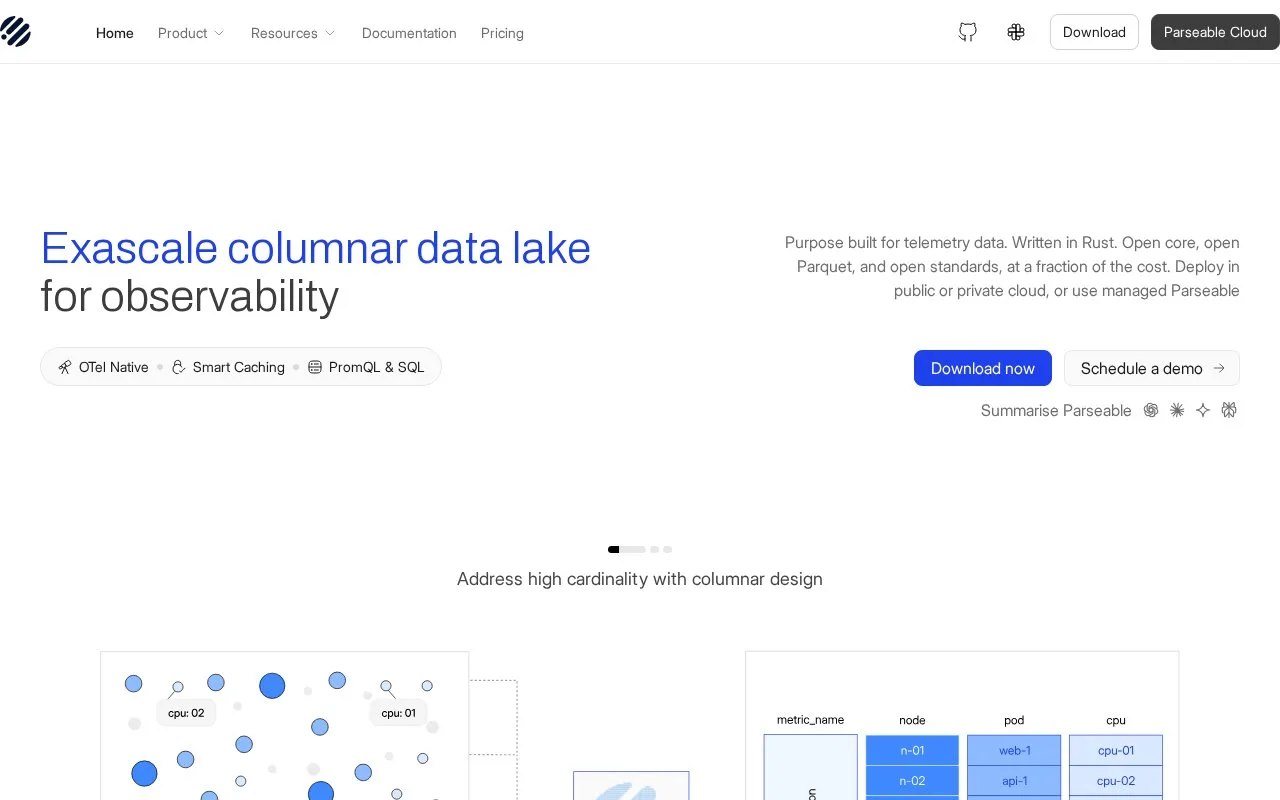Click the butterfly-shaped AI summary icon

[x=1229, y=410]
